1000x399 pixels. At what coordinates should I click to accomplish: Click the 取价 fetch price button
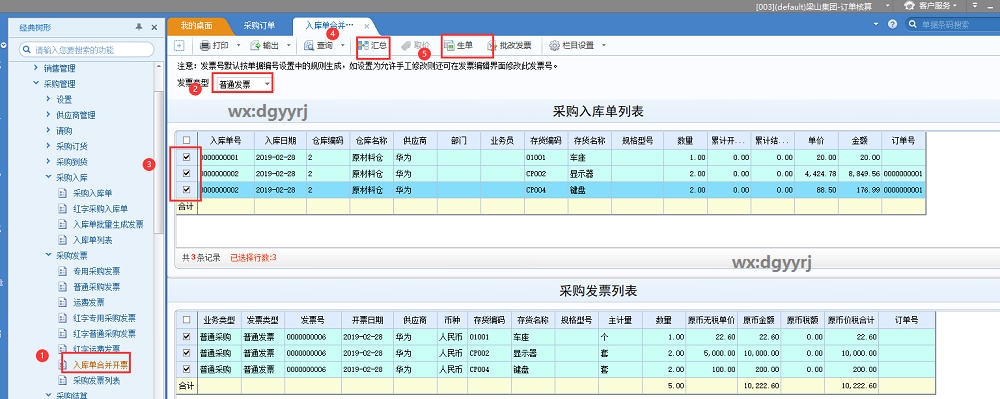pos(415,46)
